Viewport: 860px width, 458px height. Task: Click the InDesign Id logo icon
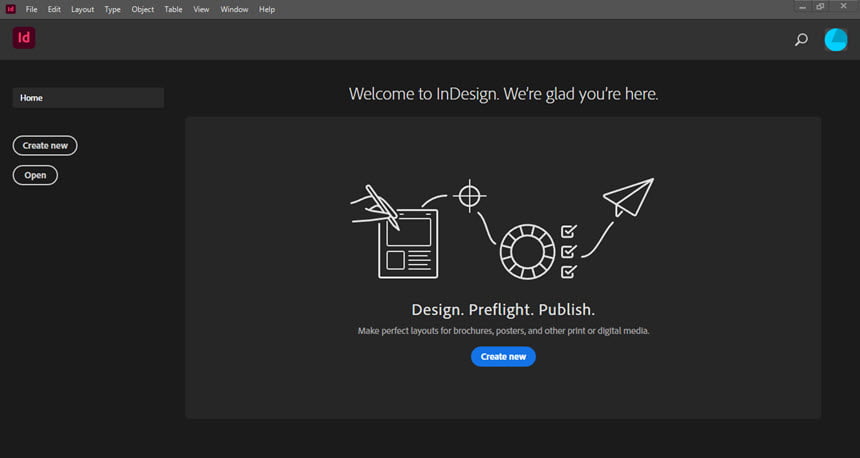pos(24,38)
